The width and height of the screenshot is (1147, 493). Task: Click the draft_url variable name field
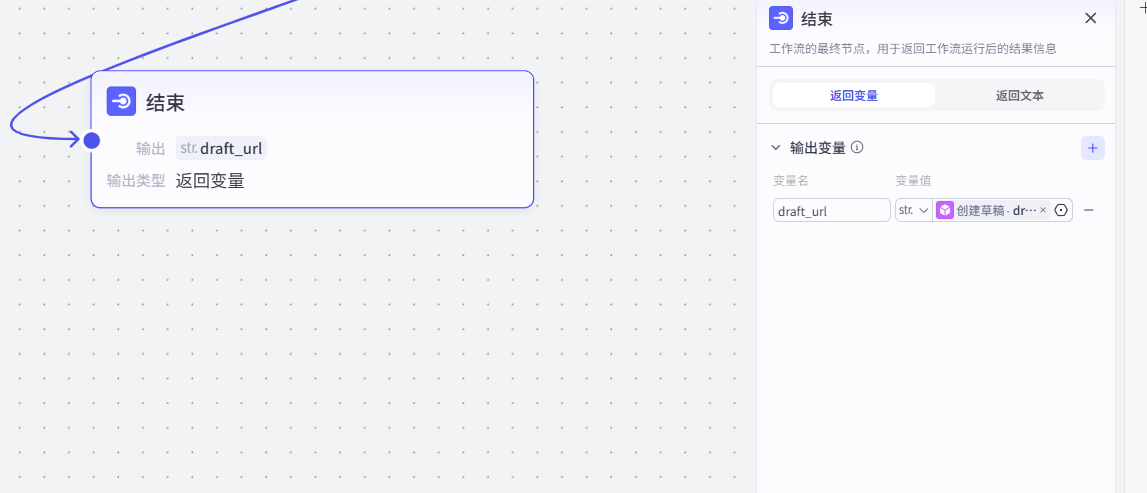click(x=831, y=210)
